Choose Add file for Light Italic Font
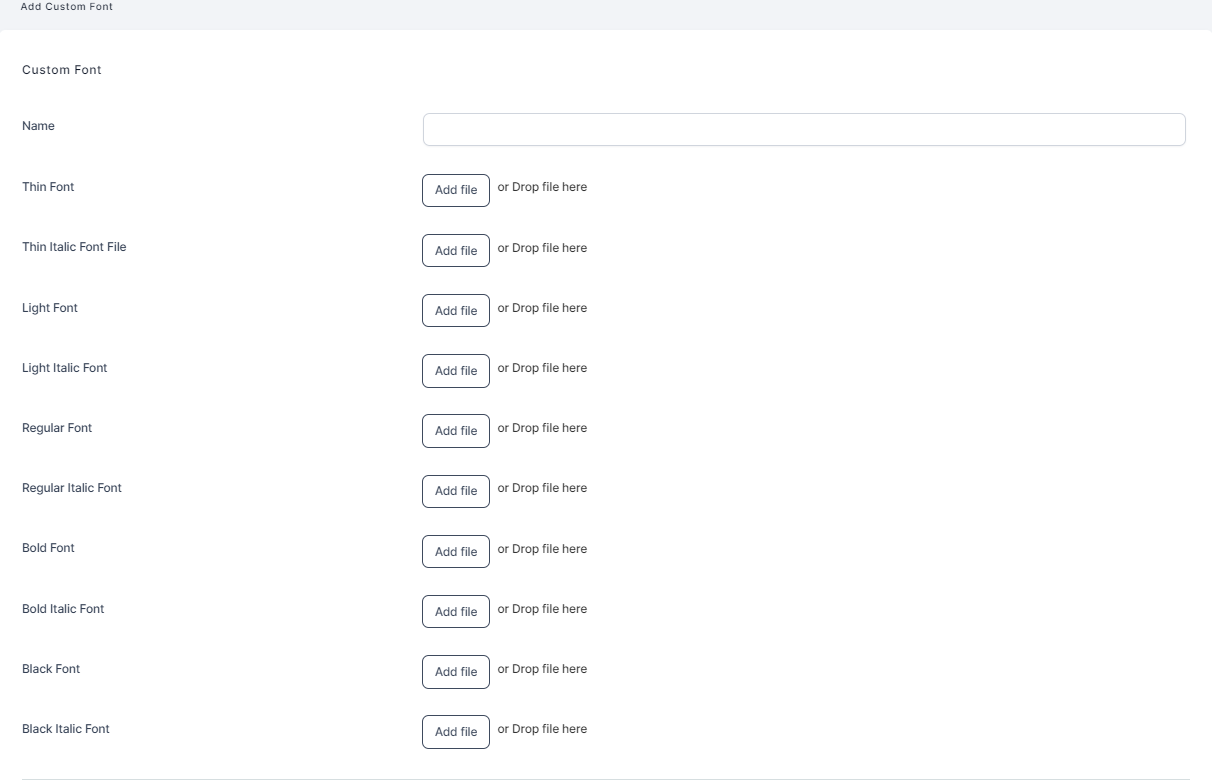This screenshot has width=1212, height=780. pos(455,371)
